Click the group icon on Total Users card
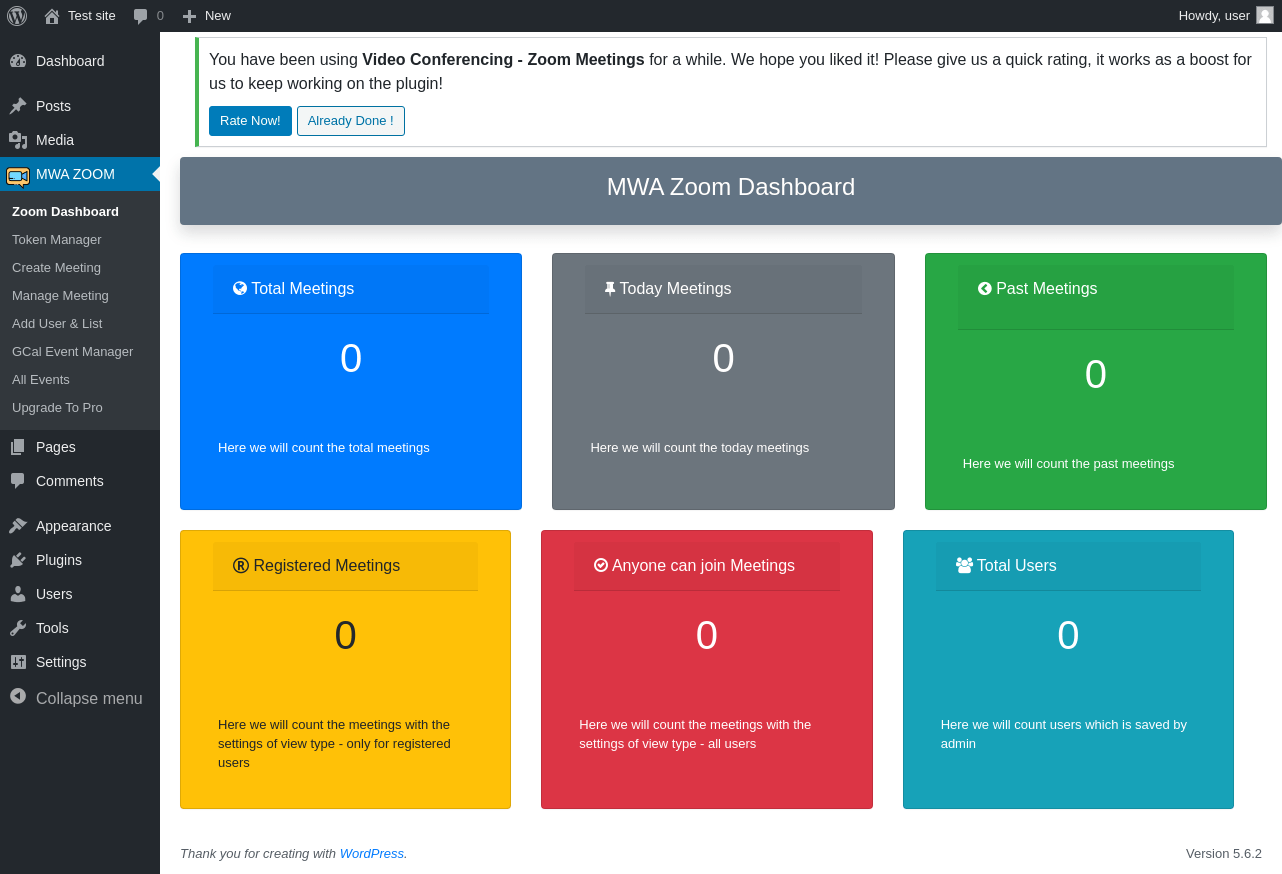Viewport: 1282px width, 874px height. [964, 565]
